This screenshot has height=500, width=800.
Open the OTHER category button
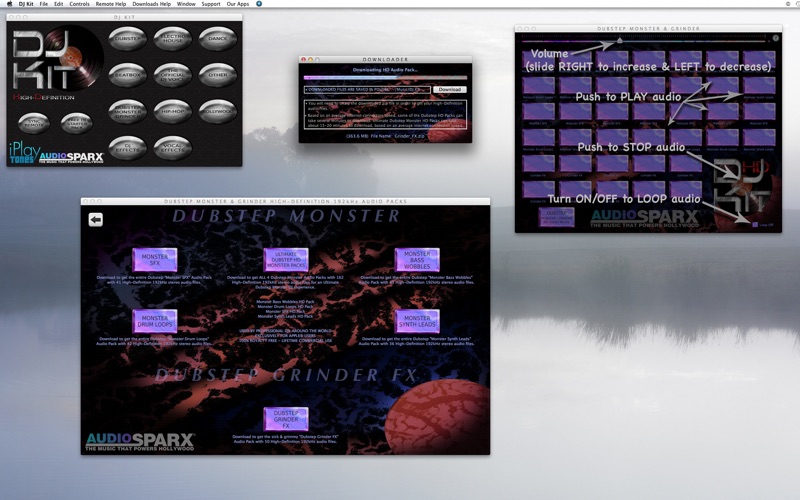click(218, 75)
